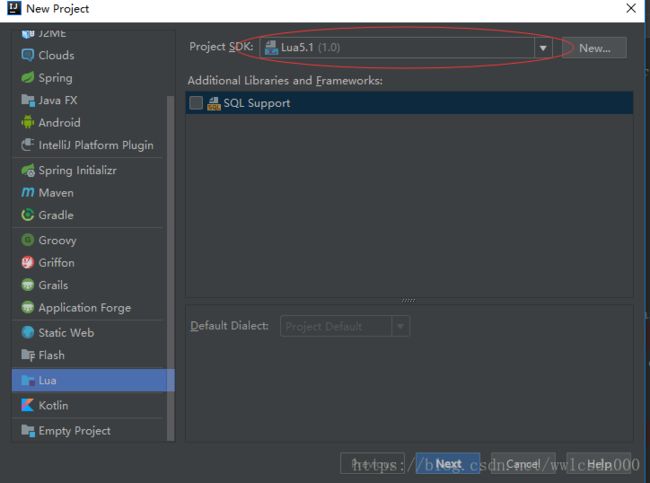Click the Spring leaf icon
650x483 pixels.
(28, 78)
